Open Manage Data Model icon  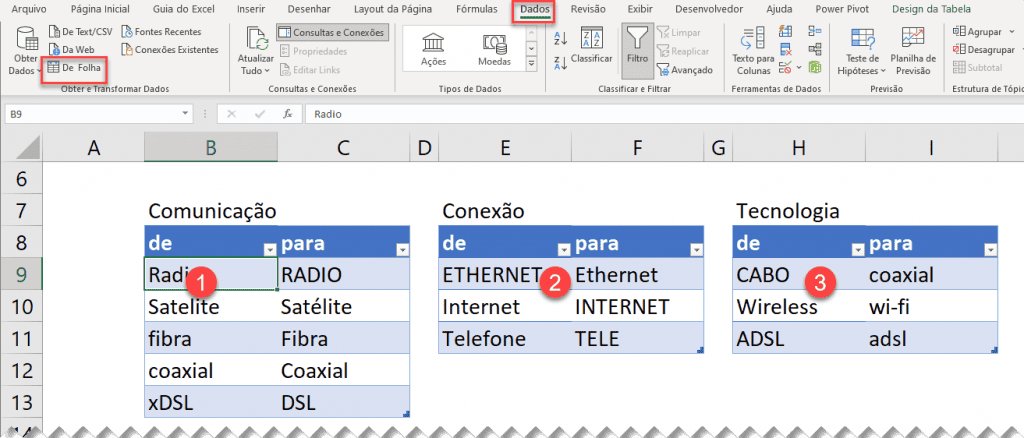pos(814,67)
